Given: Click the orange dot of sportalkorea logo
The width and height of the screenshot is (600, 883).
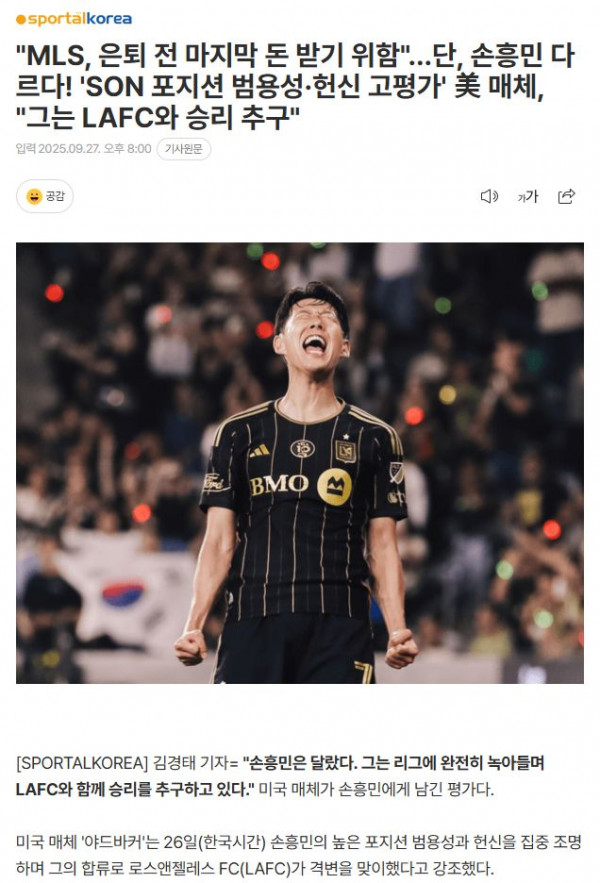Looking at the screenshot, I should pos(21,20).
